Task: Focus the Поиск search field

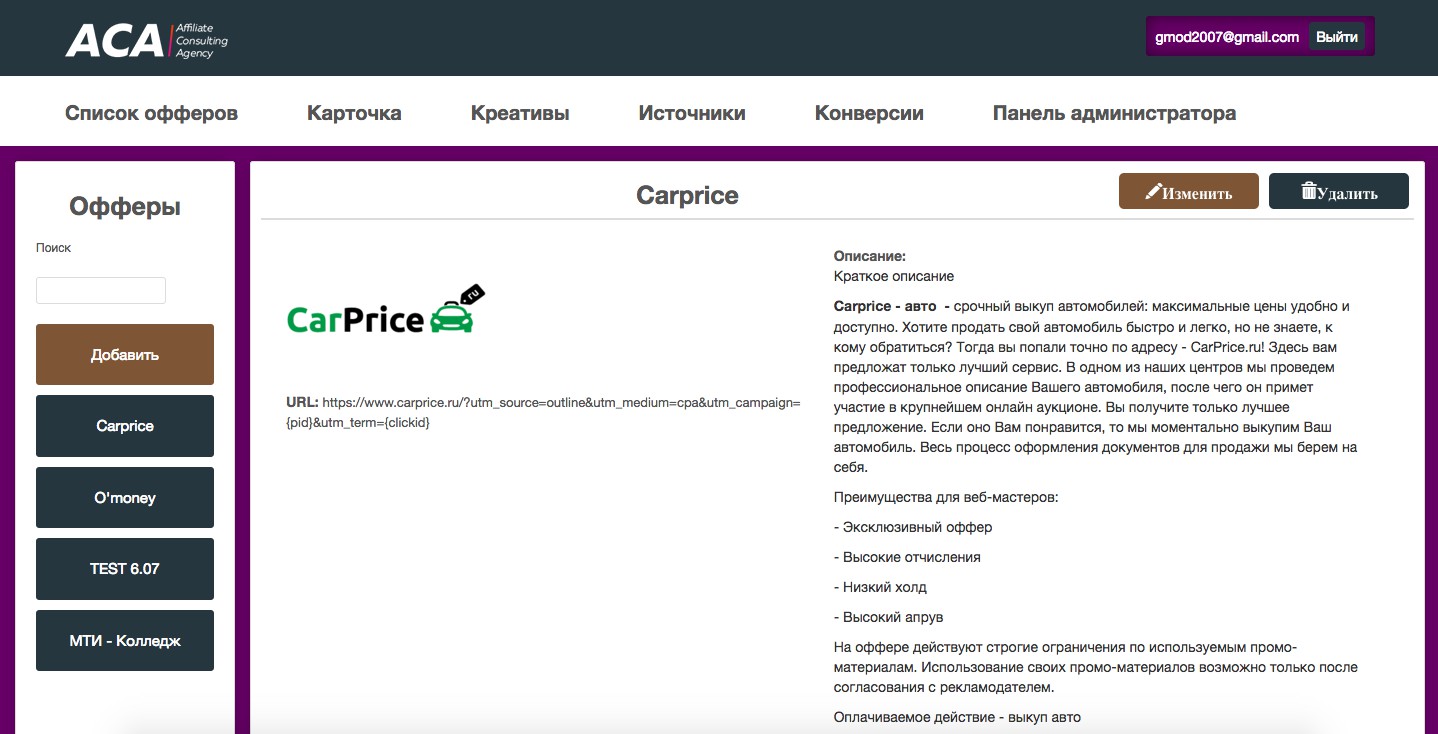Action: point(101,290)
